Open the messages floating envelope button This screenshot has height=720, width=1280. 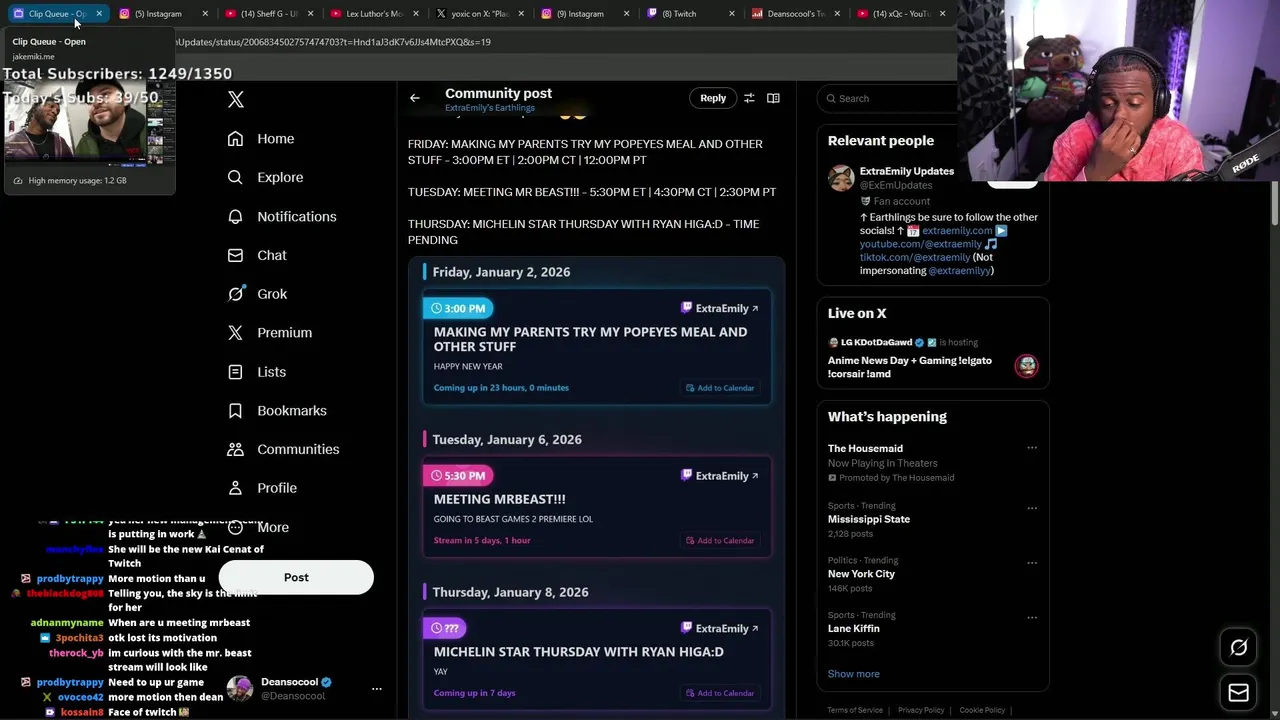1238,692
